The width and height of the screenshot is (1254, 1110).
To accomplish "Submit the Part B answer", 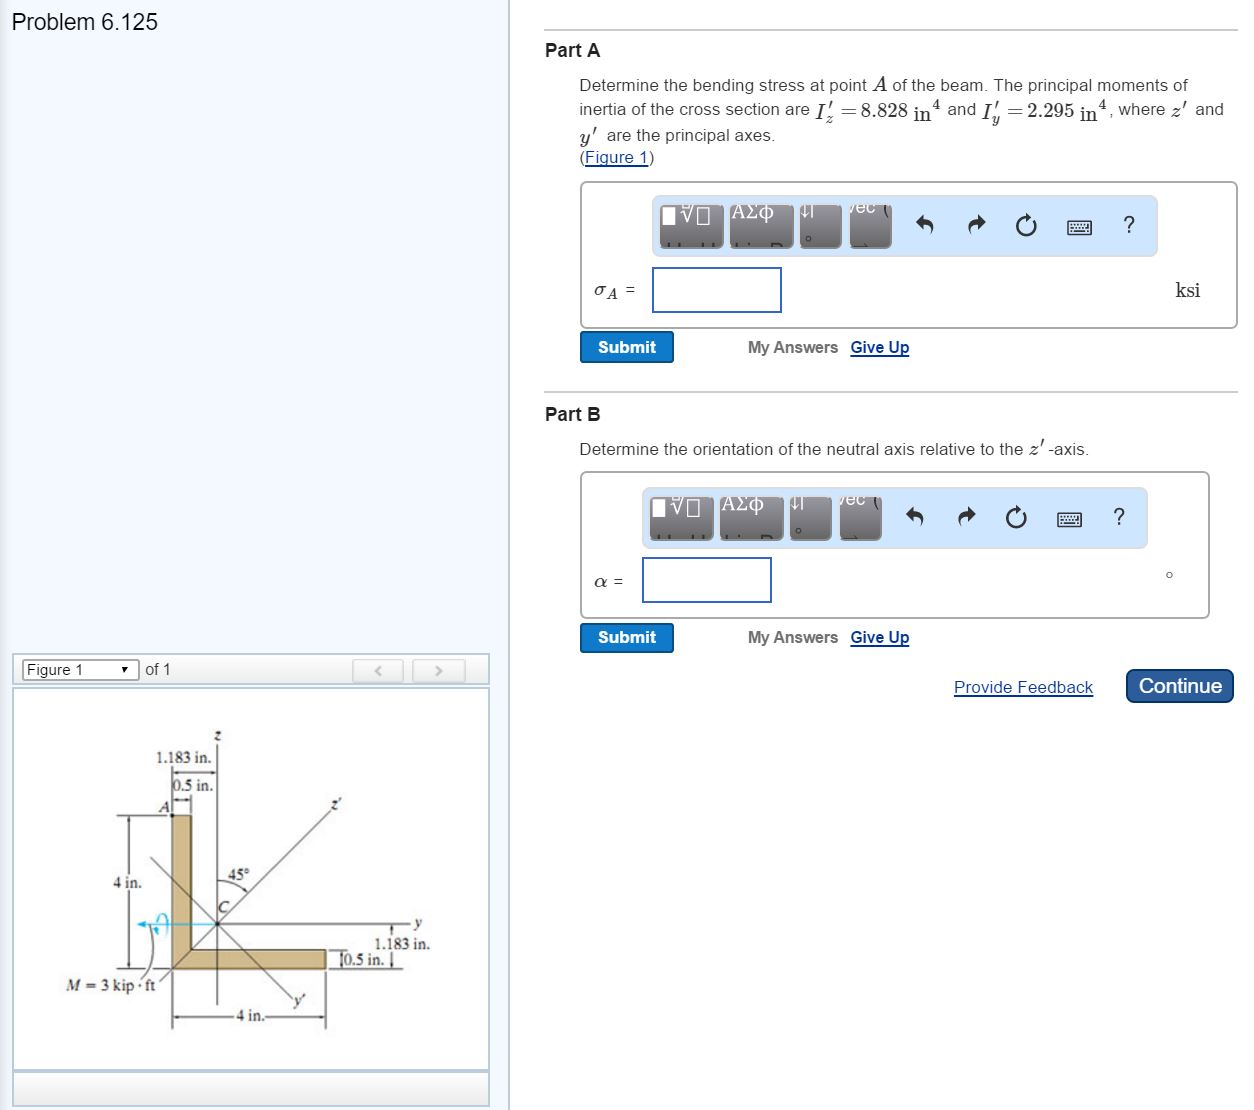I will (627, 637).
